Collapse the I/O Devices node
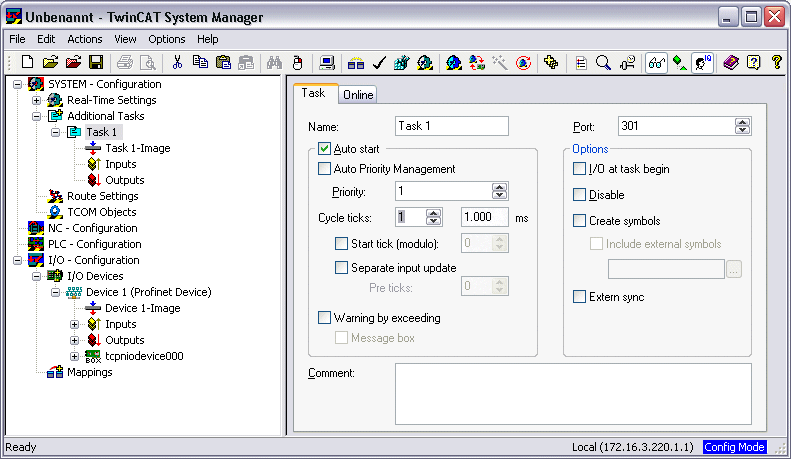Screen dimensions: 791x459 tap(36, 276)
